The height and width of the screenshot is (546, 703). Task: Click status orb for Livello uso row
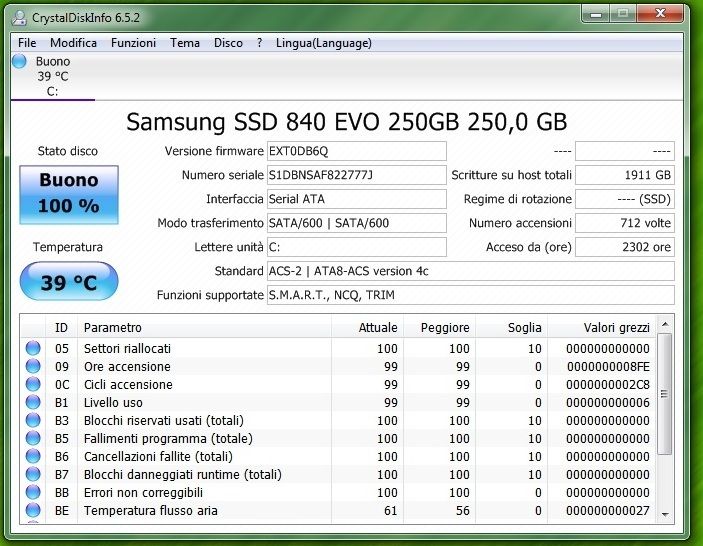tap(33, 402)
